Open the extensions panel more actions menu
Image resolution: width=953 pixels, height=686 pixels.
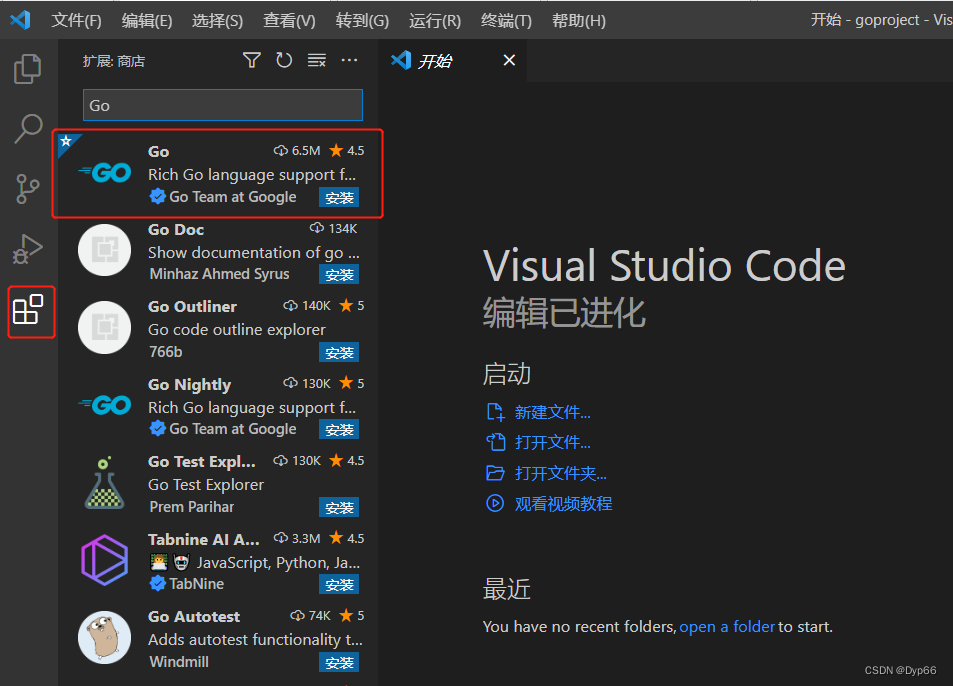[349, 60]
